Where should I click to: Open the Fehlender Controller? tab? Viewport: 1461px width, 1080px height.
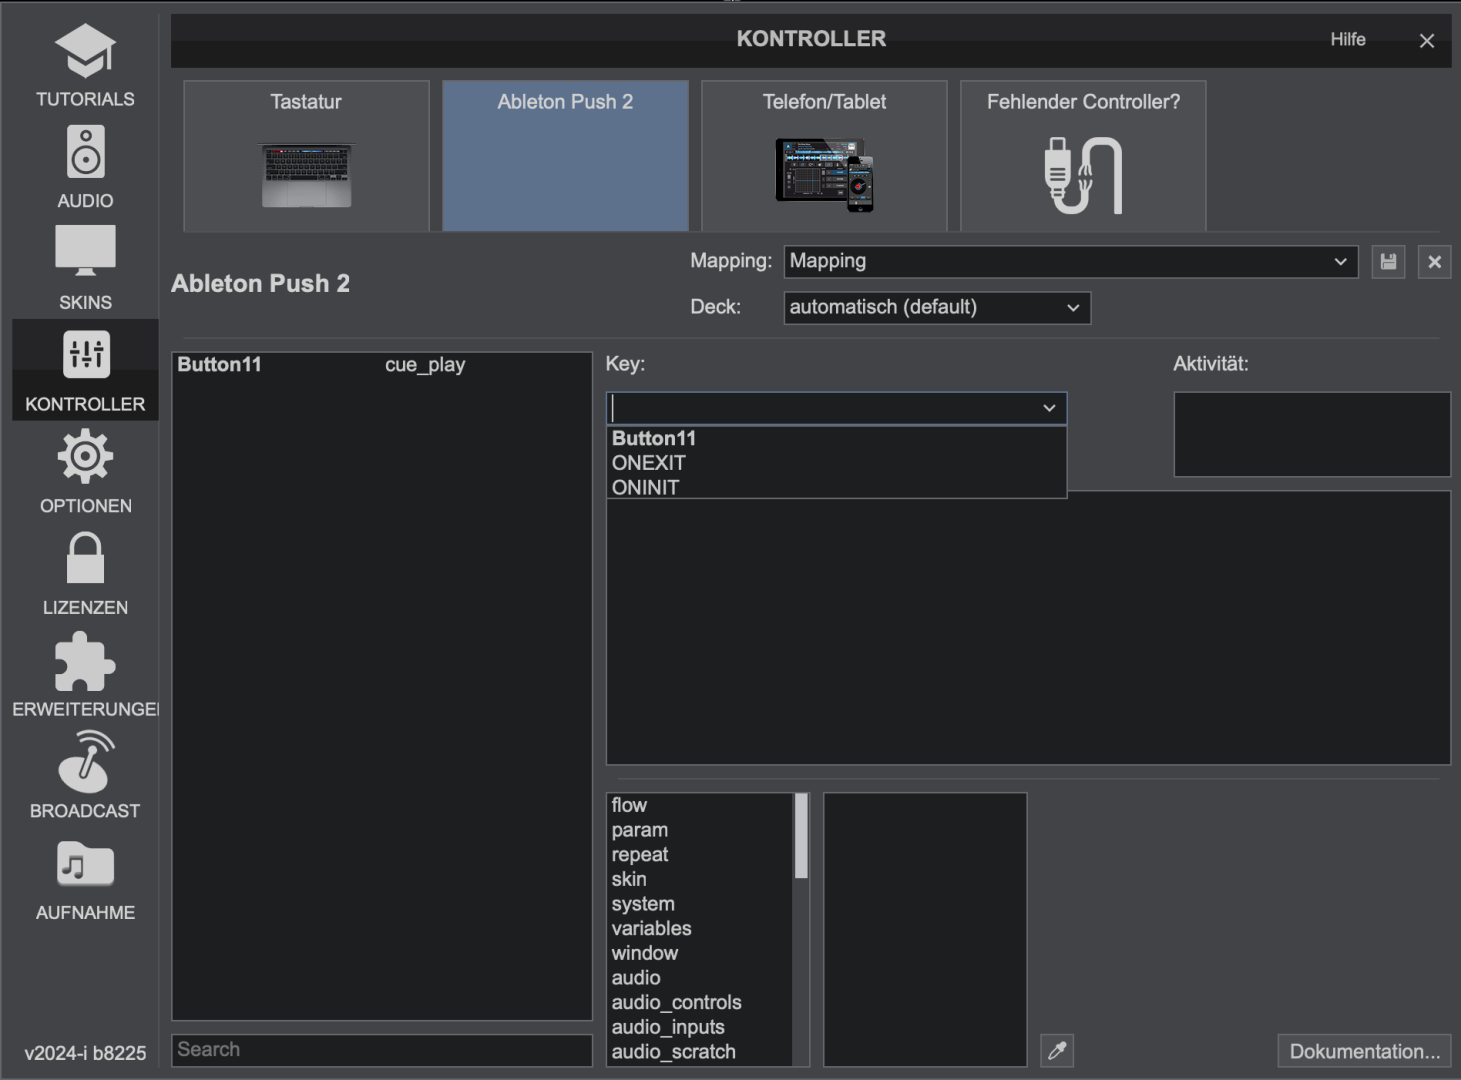(x=1083, y=156)
